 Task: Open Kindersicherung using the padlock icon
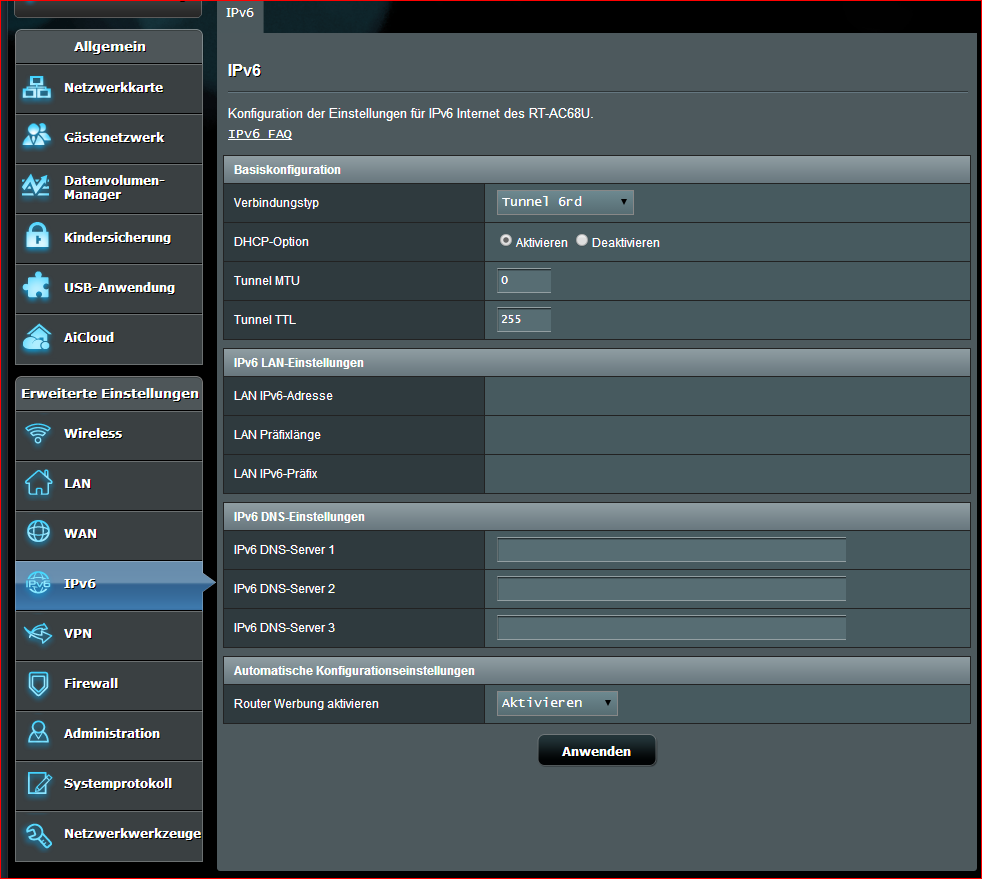tap(37, 237)
